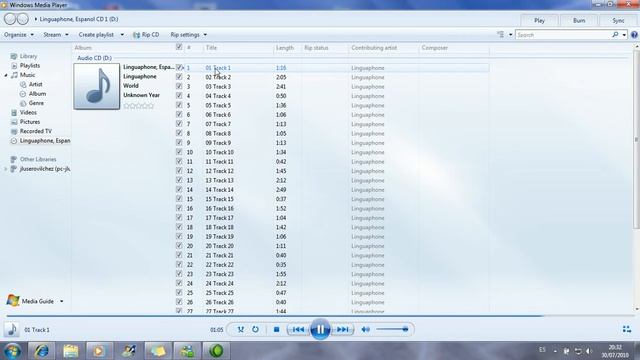The width and height of the screenshot is (640, 360).
Task: Uncheck the checkbox for Track 5
Action: tap(179, 104)
